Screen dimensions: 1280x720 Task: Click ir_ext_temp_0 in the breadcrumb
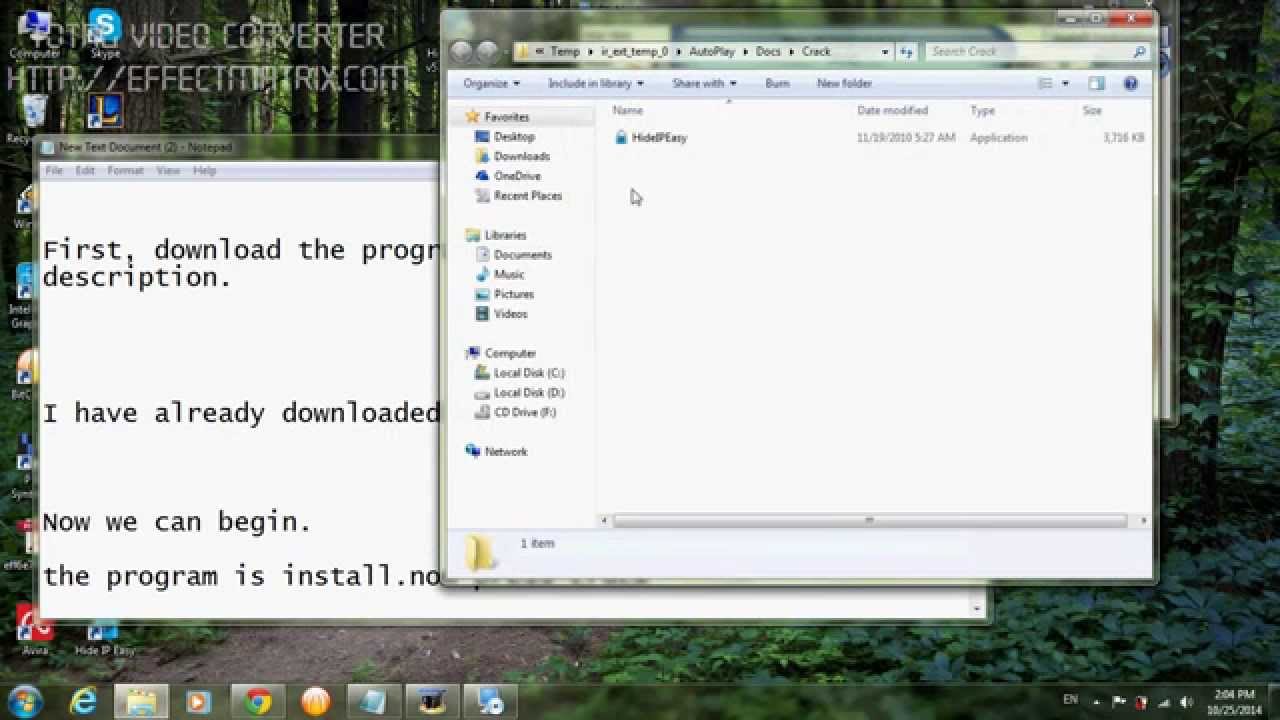click(634, 51)
